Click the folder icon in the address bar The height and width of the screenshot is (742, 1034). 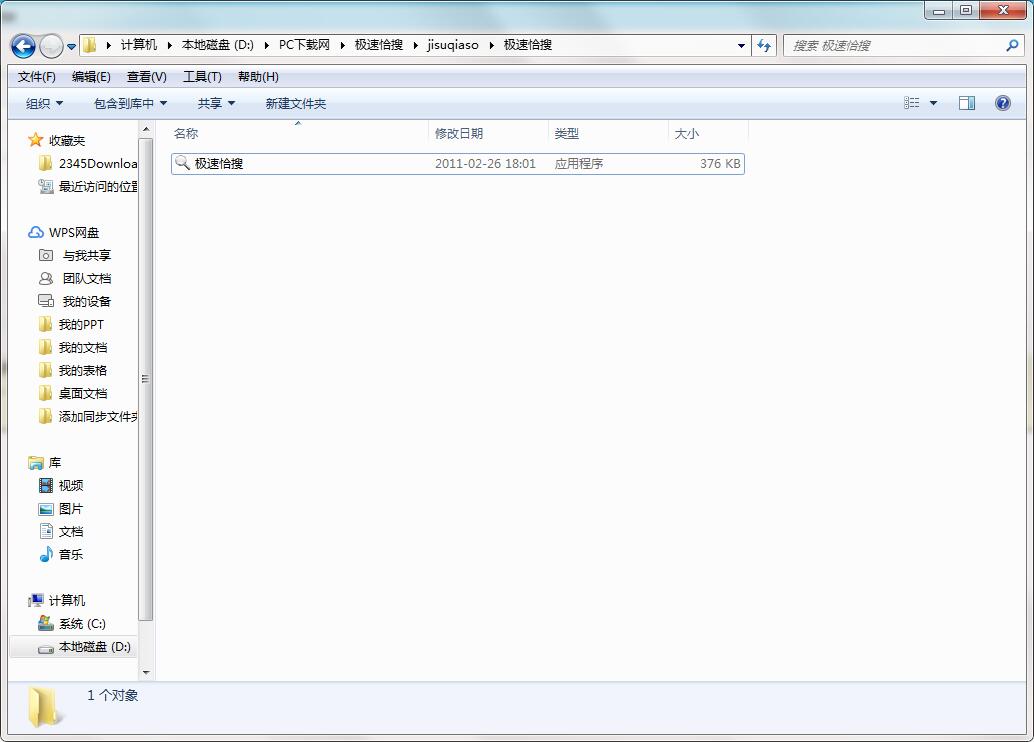coord(90,45)
